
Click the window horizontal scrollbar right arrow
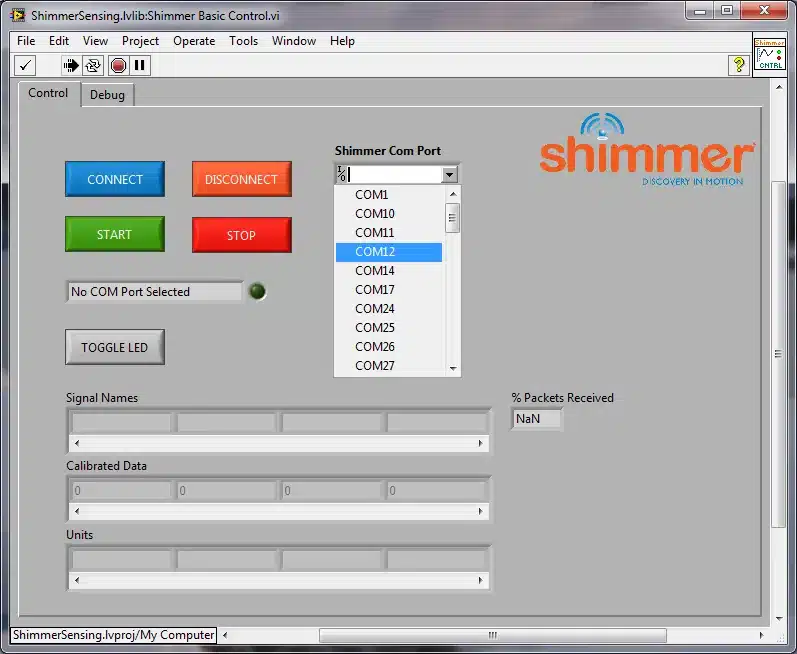(x=761, y=635)
